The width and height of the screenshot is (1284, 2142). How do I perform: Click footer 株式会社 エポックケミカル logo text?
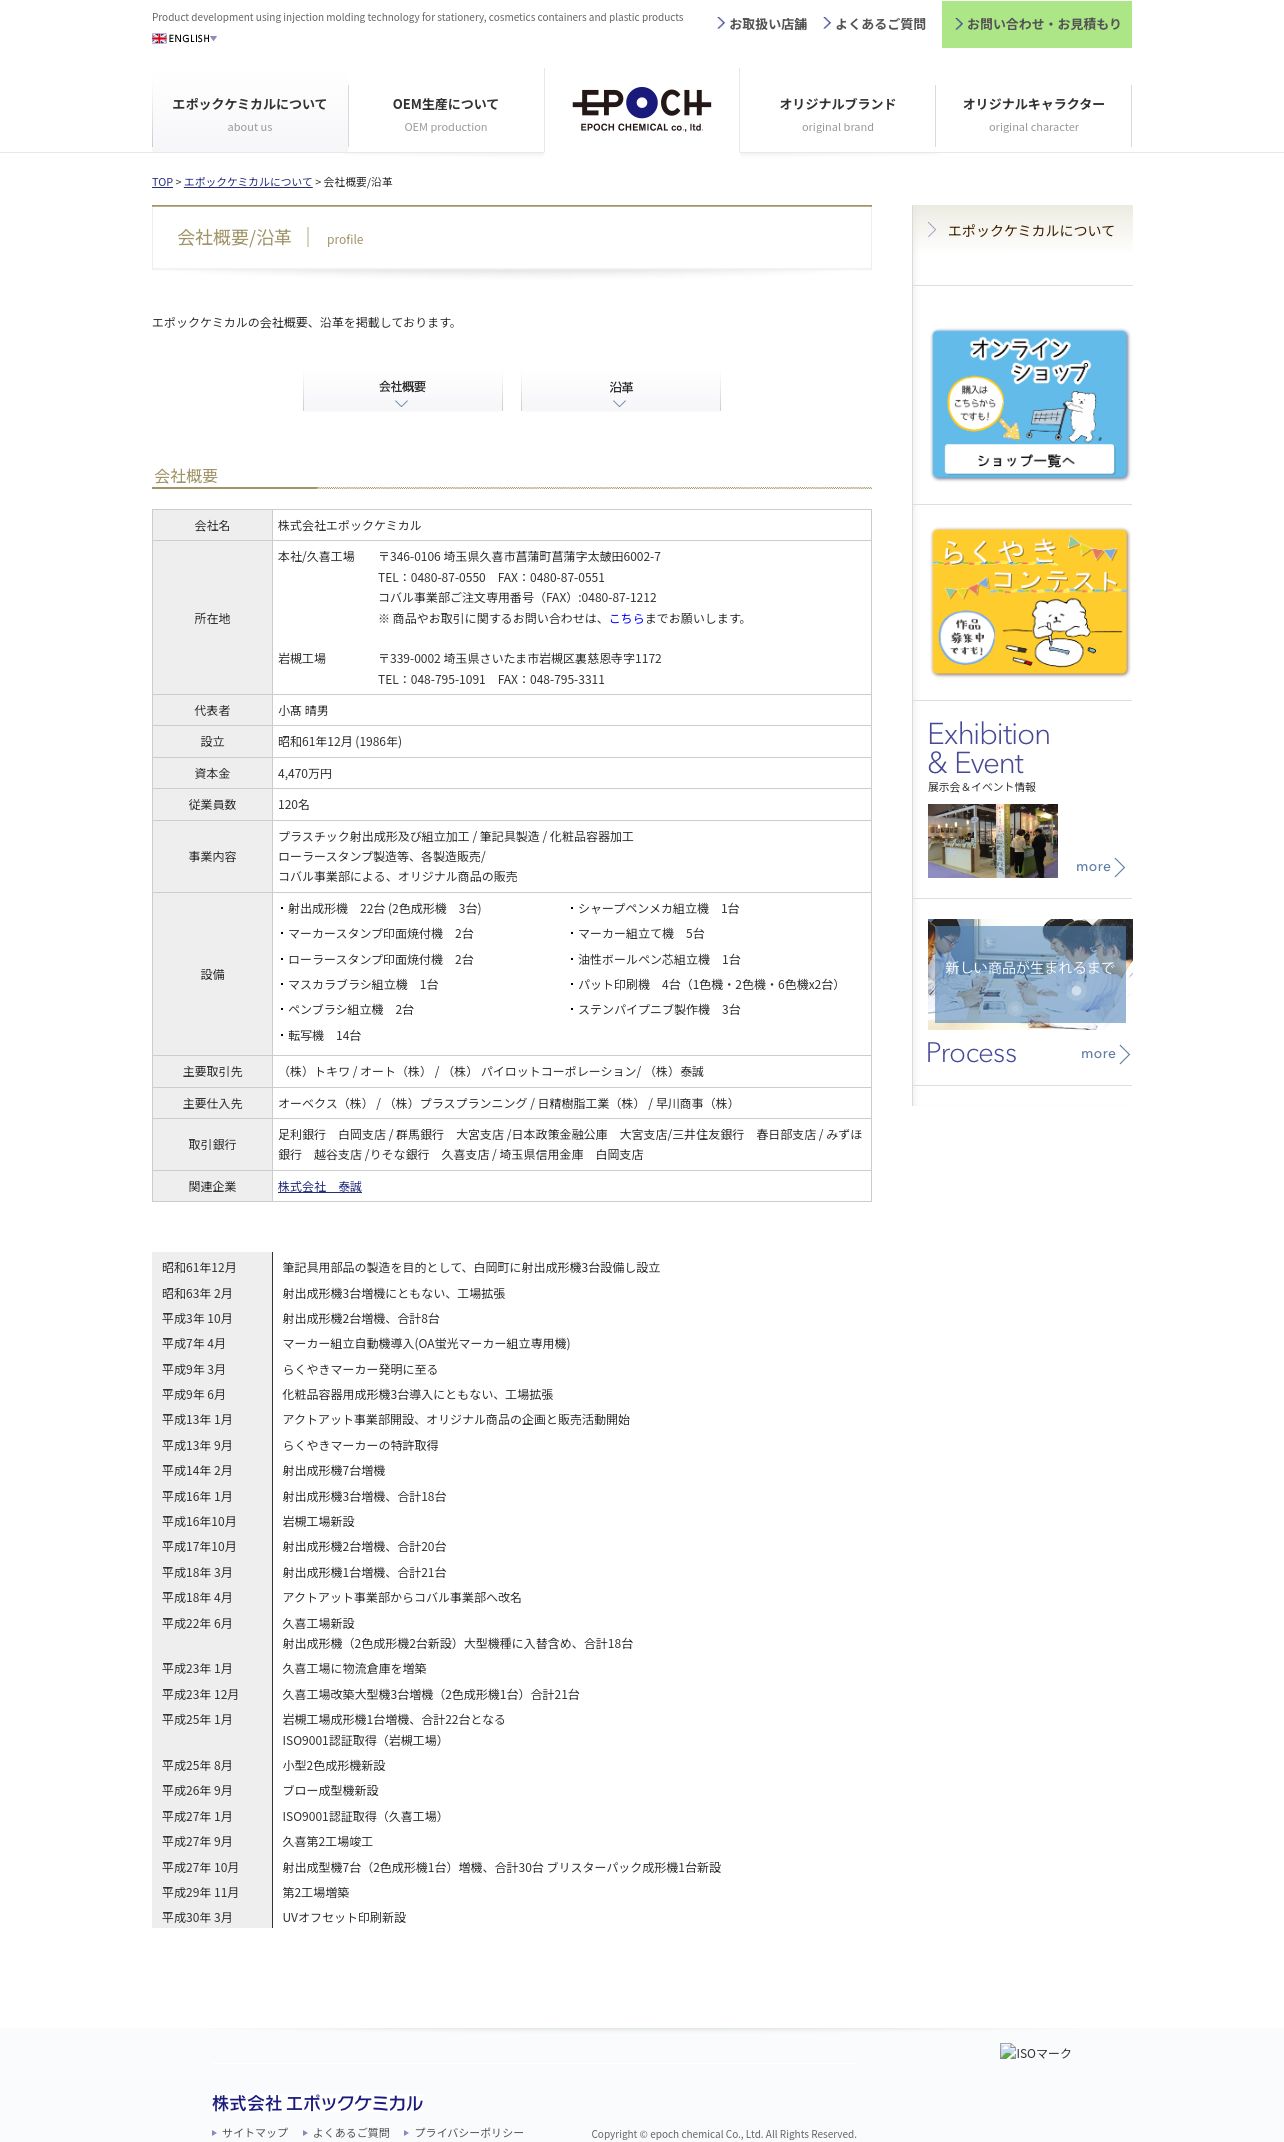(317, 2103)
